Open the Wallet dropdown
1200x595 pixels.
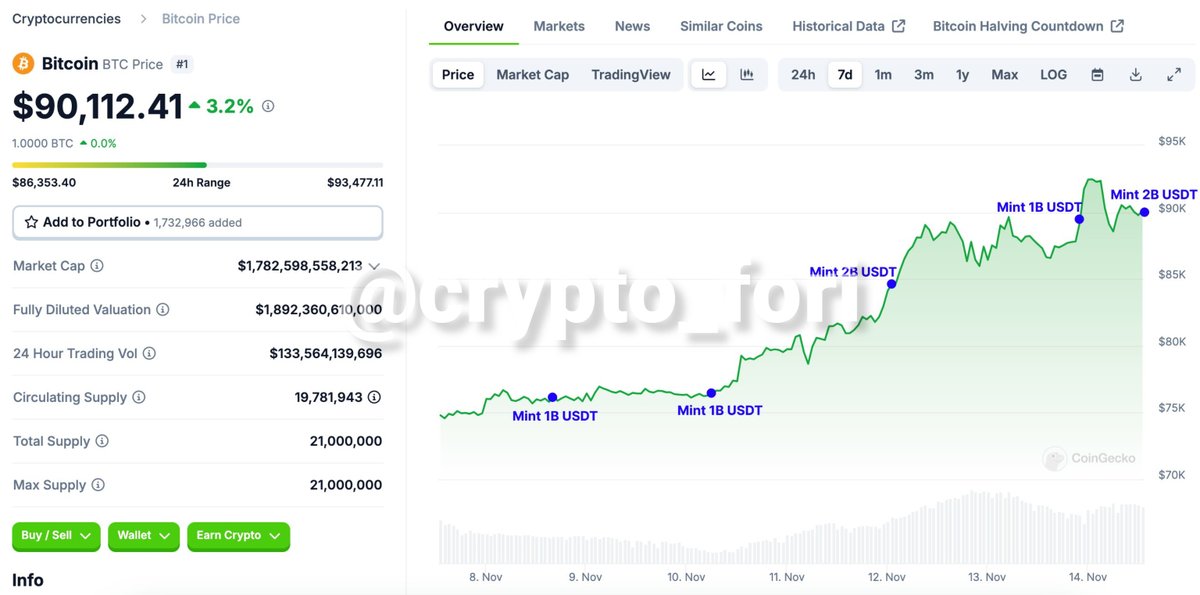pos(144,536)
